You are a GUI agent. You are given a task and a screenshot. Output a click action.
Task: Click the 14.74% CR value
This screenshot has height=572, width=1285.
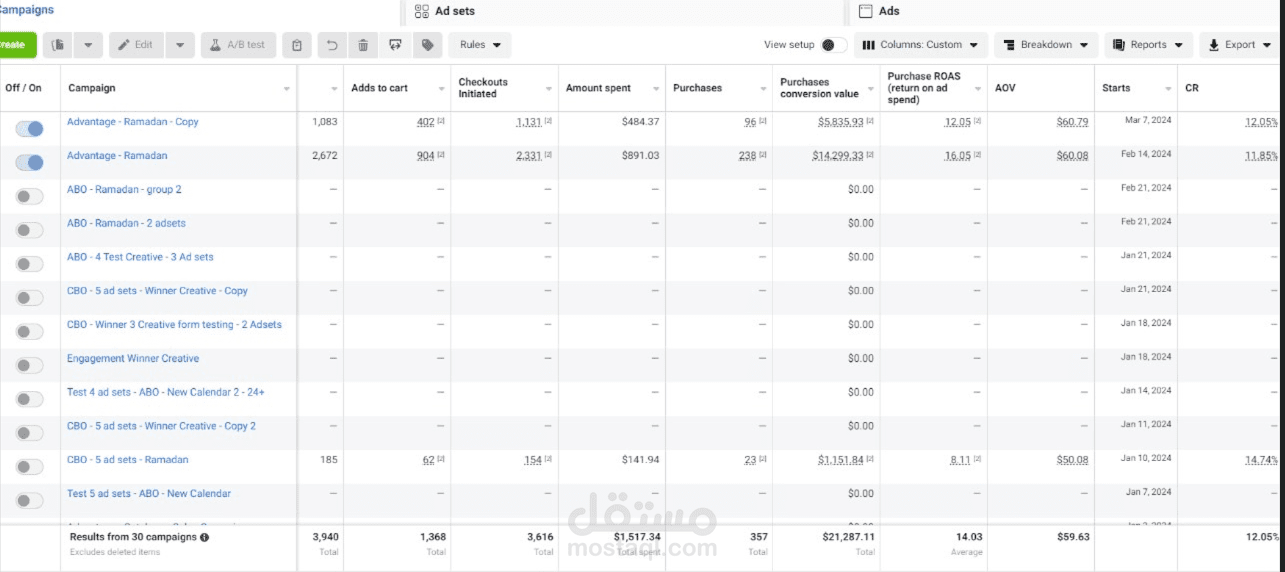pos(1261,460)
